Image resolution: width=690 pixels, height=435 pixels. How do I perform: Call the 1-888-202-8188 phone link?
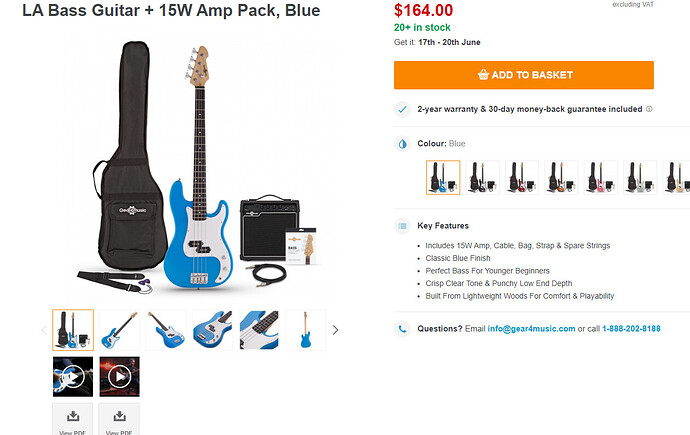pos(631,329)
